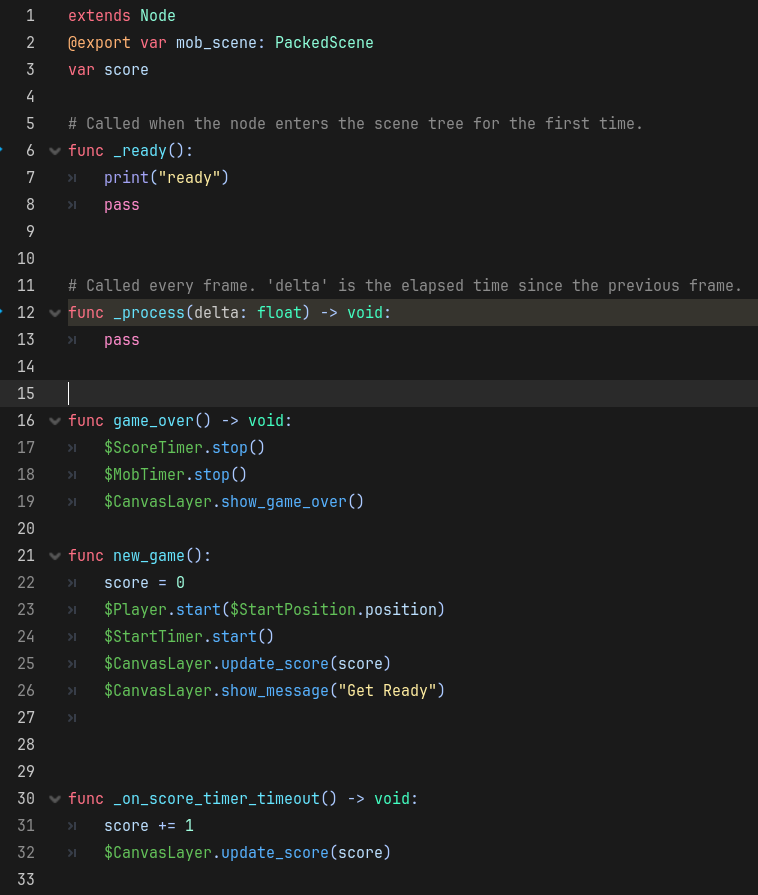Viewport: 758px width, 895px height.
Task: Click the 'mob_scene' variable name
Action: click(x=216, y=43)
